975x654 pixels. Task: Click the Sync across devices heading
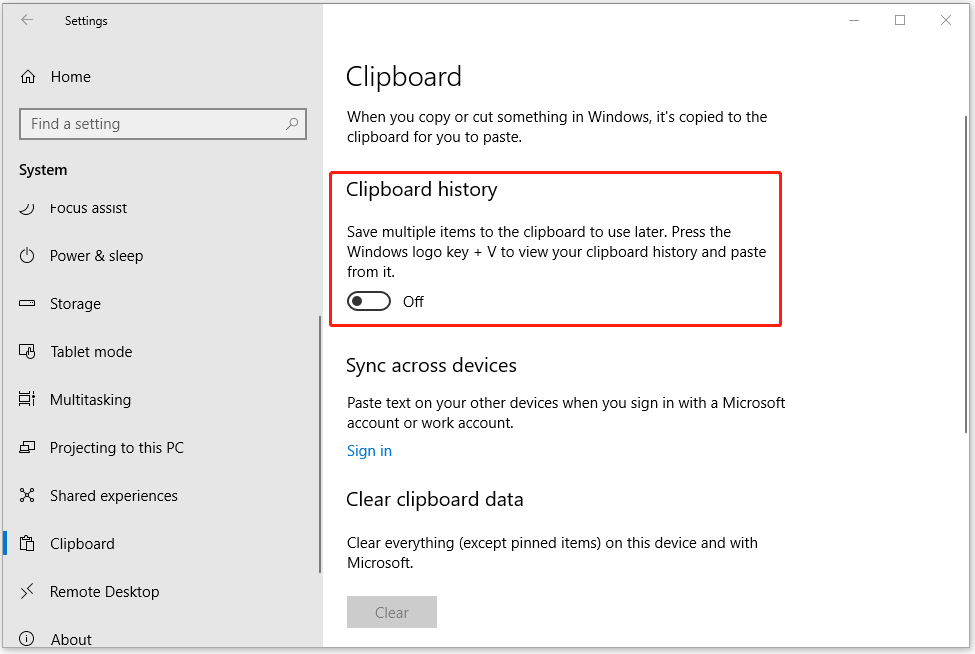pyautogui.click(x=431, y=366)
